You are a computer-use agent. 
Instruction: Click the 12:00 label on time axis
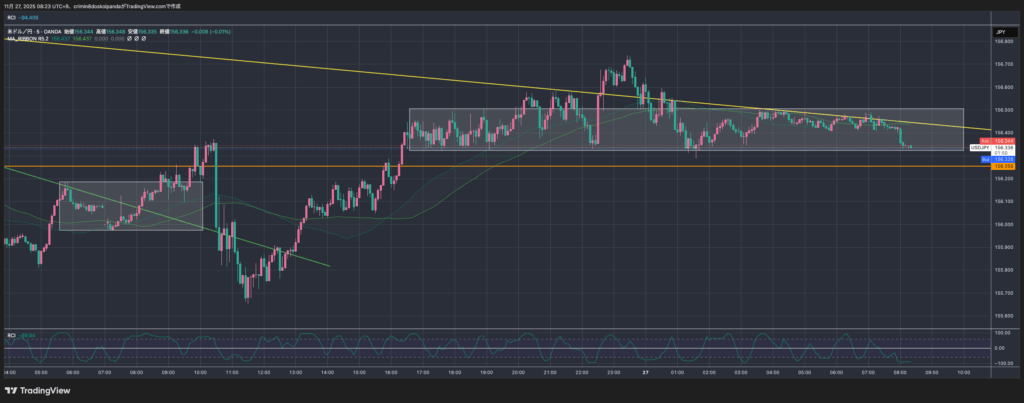pos(262,371)
